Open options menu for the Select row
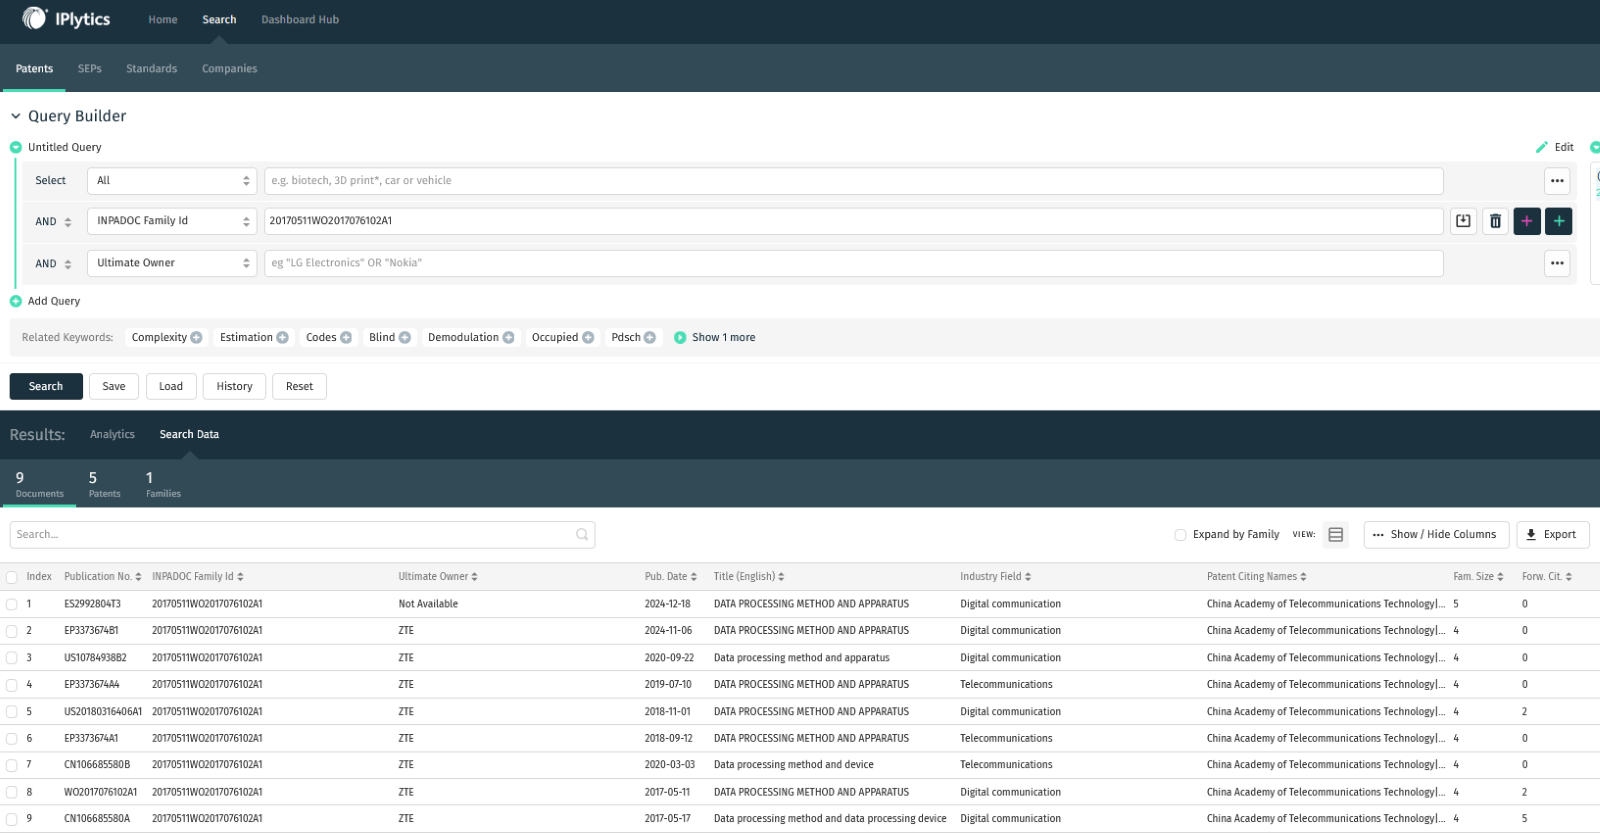Viewport: 1600px width, 834px height. click(x=1557, y=181)
